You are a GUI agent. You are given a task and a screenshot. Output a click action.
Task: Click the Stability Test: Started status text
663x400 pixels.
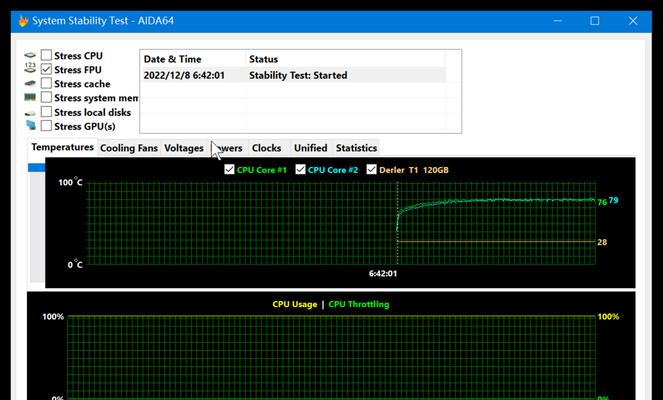(298, 75)
